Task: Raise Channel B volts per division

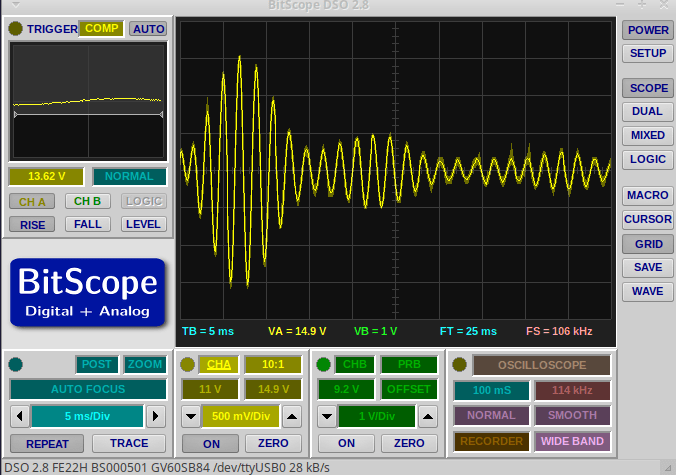Action: coord(428,417)
